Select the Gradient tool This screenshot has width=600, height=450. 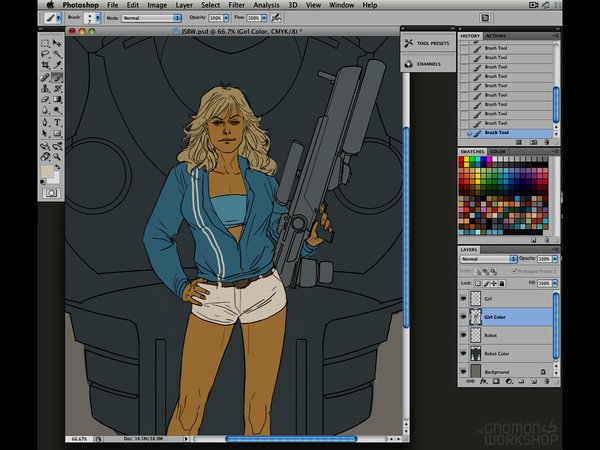pyautogui.click(x=57, y=99)
